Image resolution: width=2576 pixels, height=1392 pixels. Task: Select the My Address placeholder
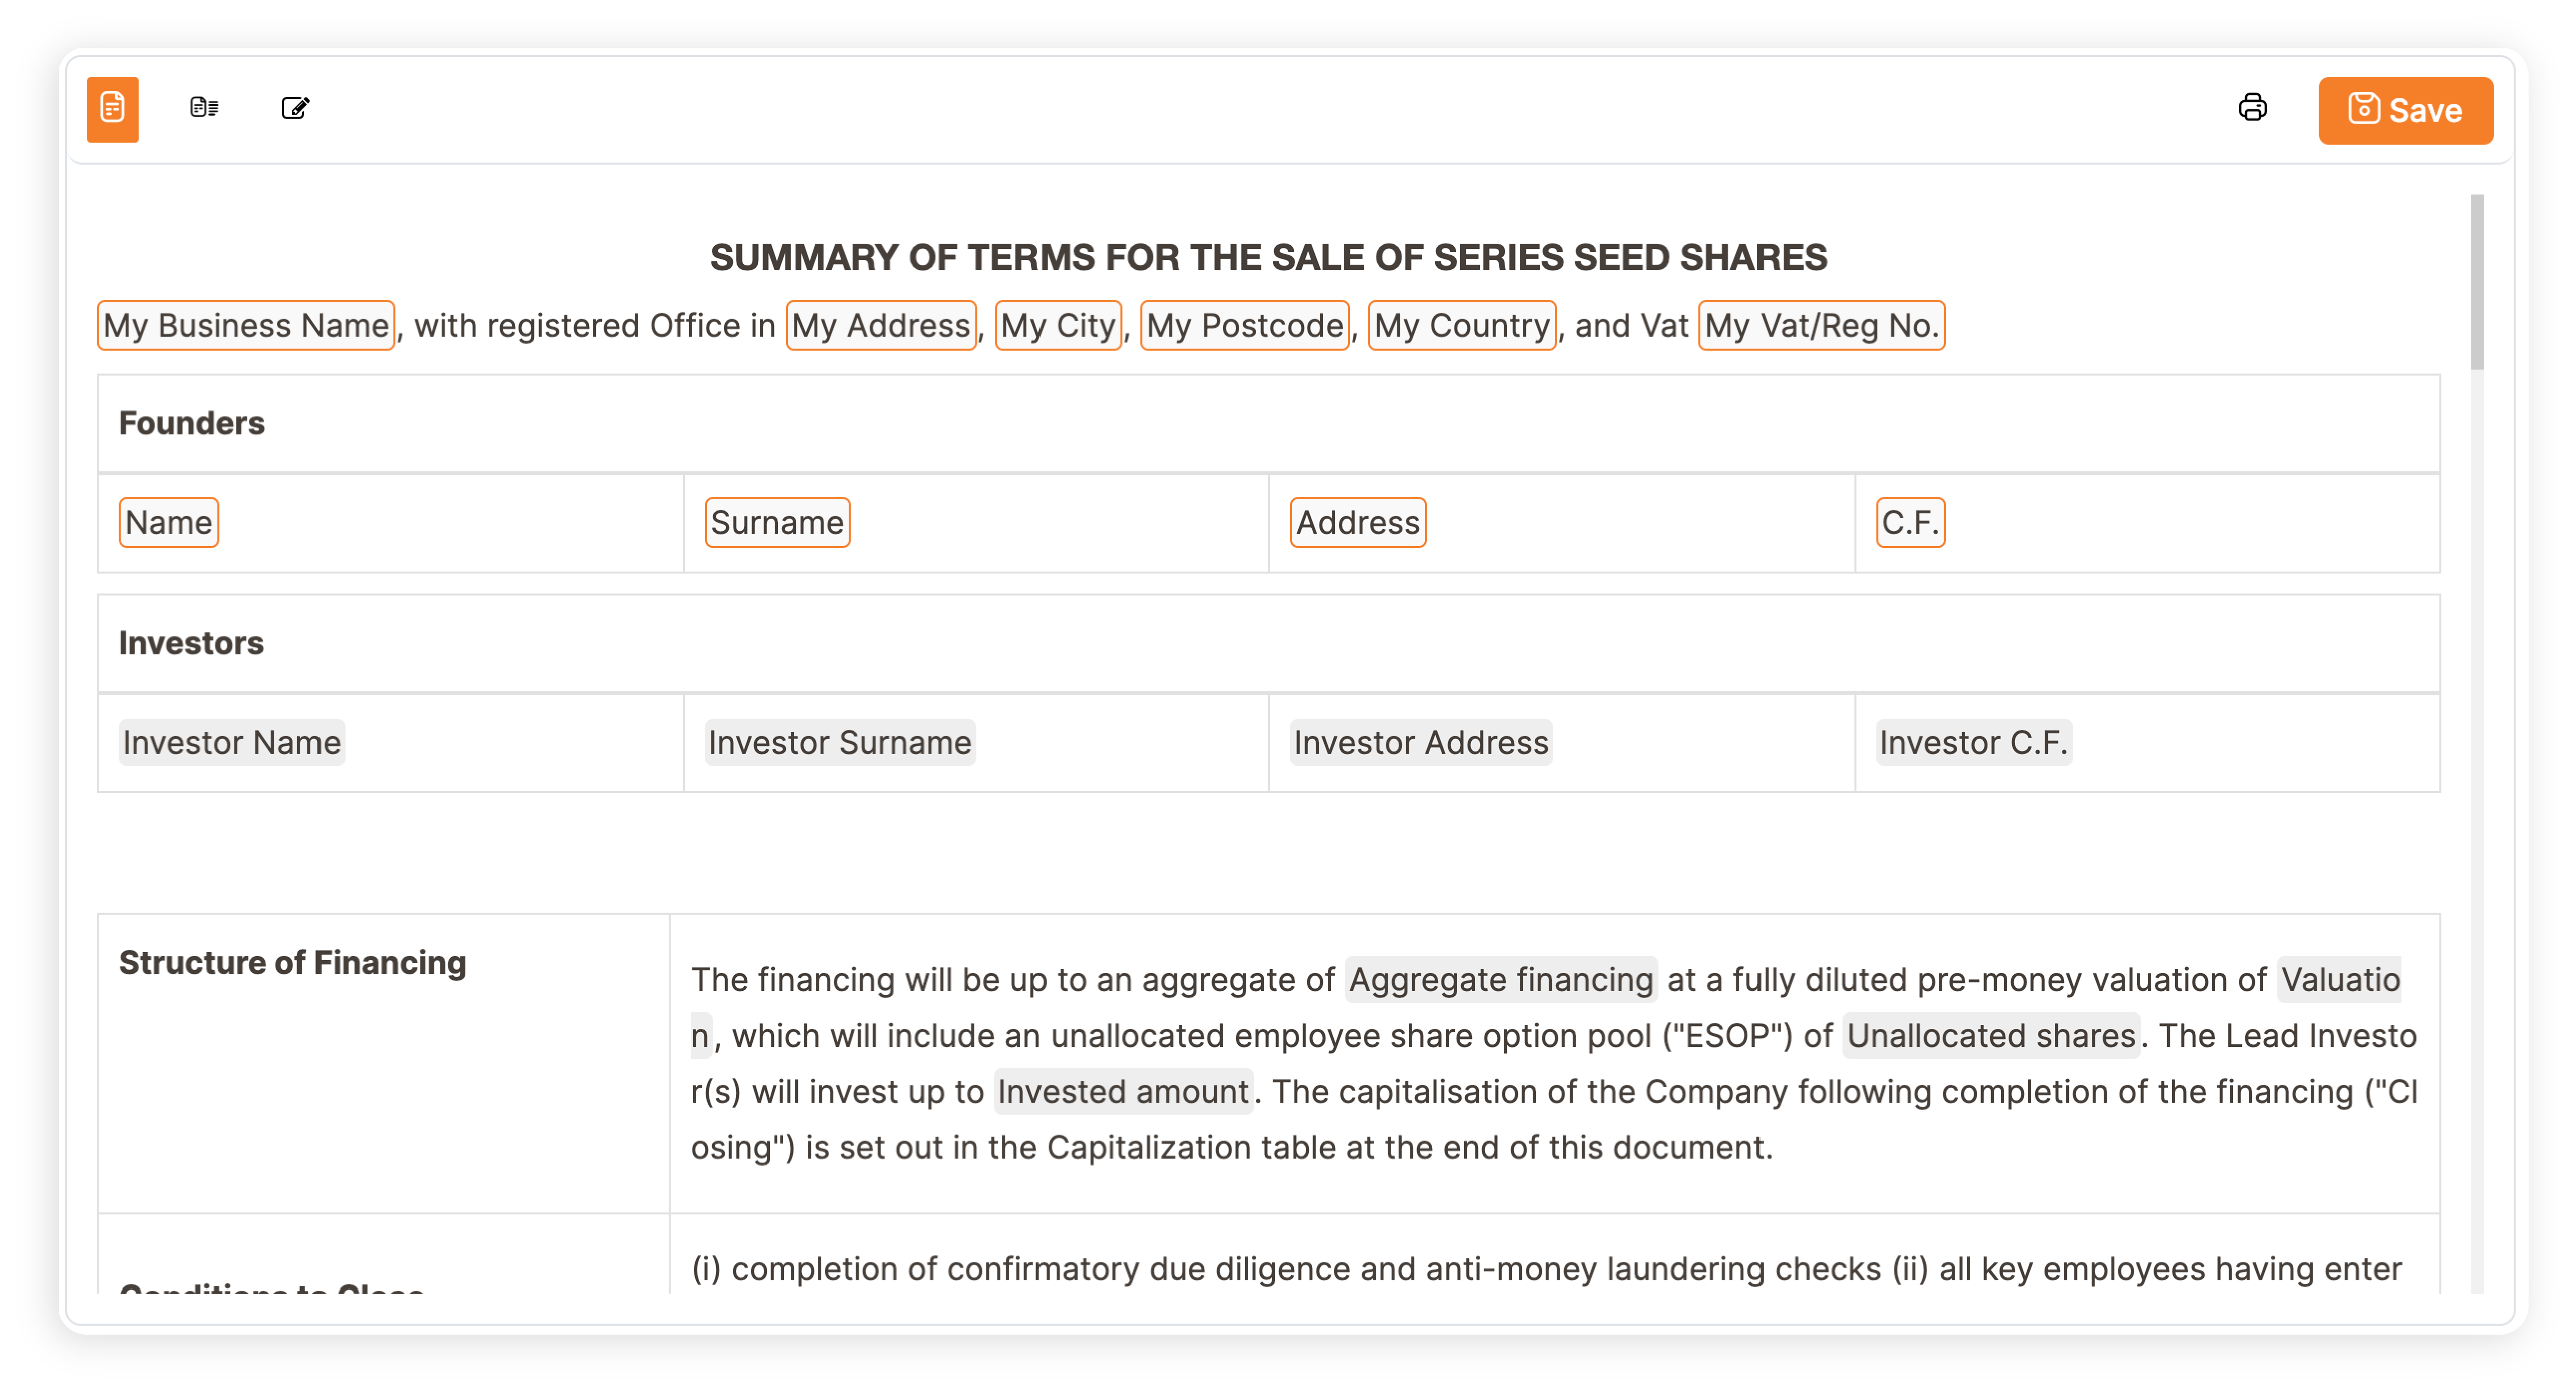(x=880, y=325)
